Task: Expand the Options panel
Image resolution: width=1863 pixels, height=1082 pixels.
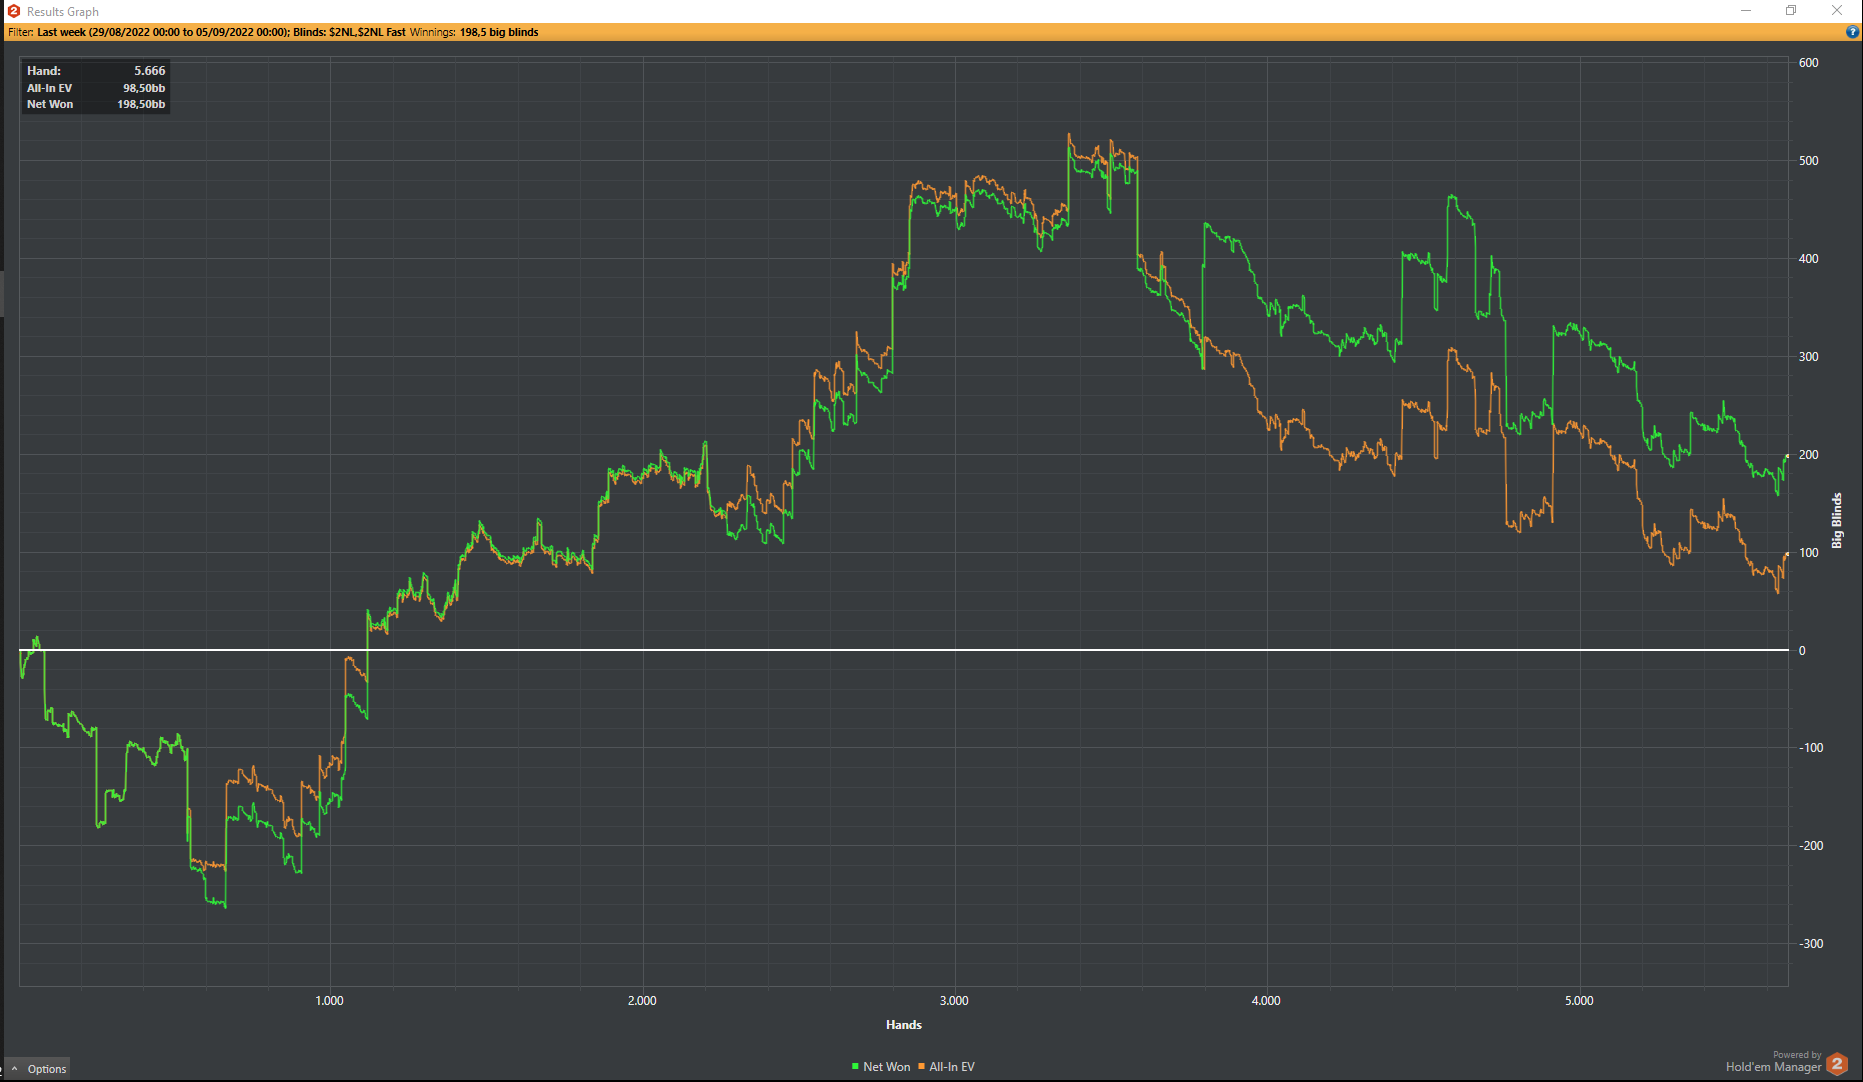Action: click(38, 1069)
